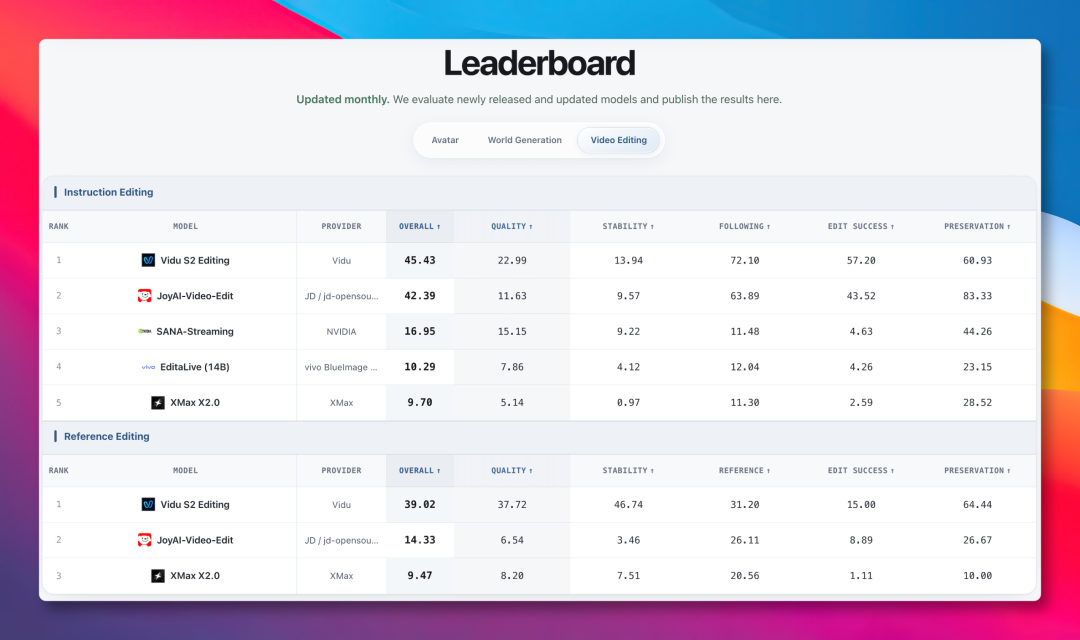1080x640 pixels.
Task: Sort Reference Editing by Reference column
Action: tap(745, 471)
